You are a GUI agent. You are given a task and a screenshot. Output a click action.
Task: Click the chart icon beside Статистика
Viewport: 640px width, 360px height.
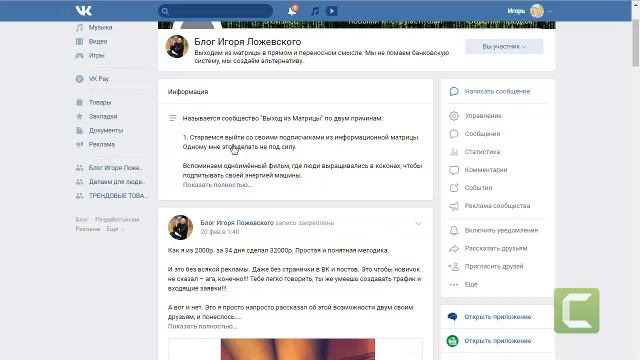(454, 152)
